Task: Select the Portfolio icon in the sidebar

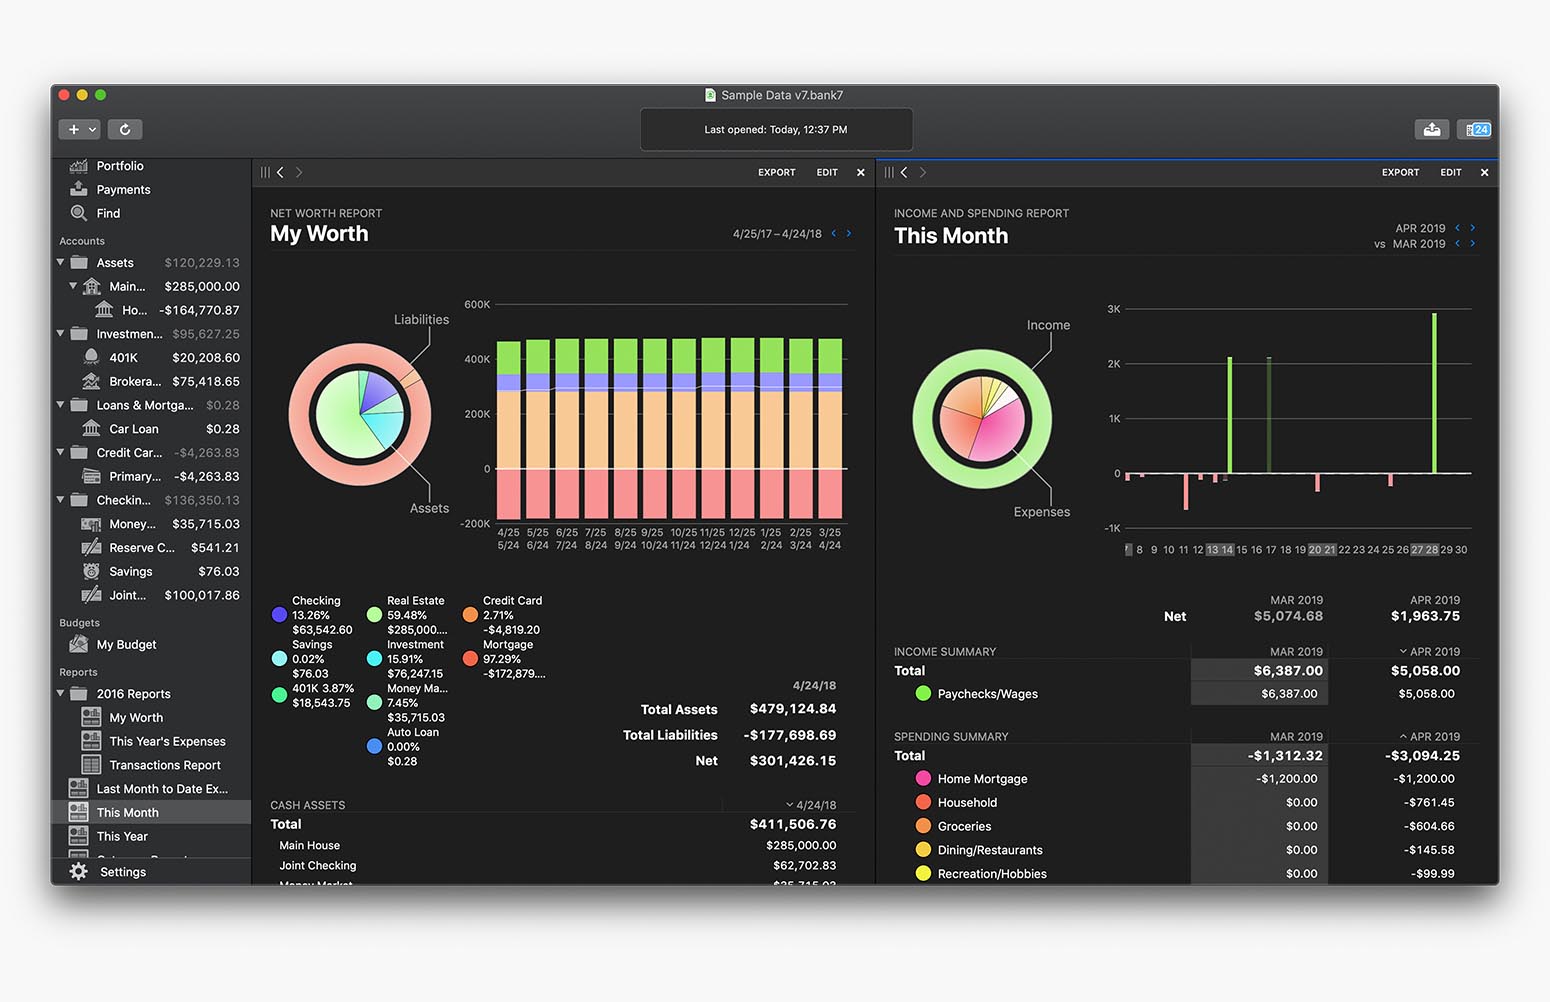Action: [79, 166]
